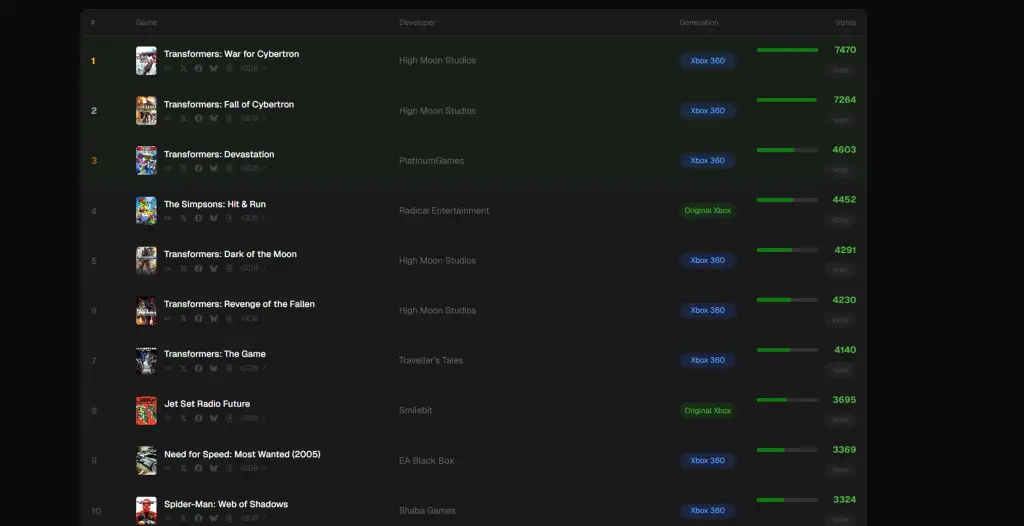Open IGDB link for Transformers: Devastation
1024x526 pixels.
253,168
